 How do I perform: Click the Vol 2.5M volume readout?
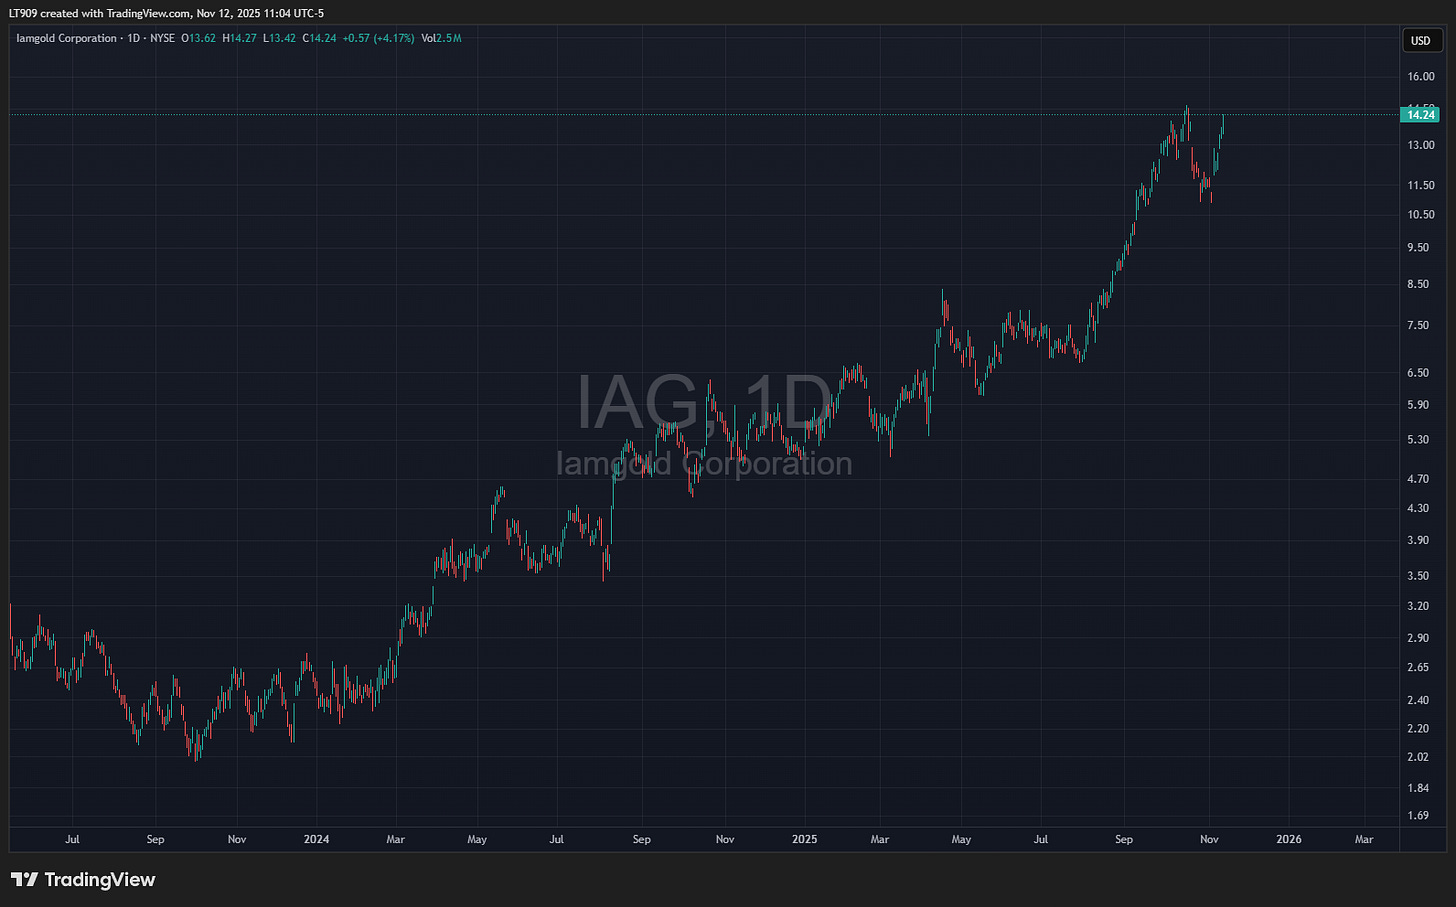pyautogui.click(x=441, y=38)
